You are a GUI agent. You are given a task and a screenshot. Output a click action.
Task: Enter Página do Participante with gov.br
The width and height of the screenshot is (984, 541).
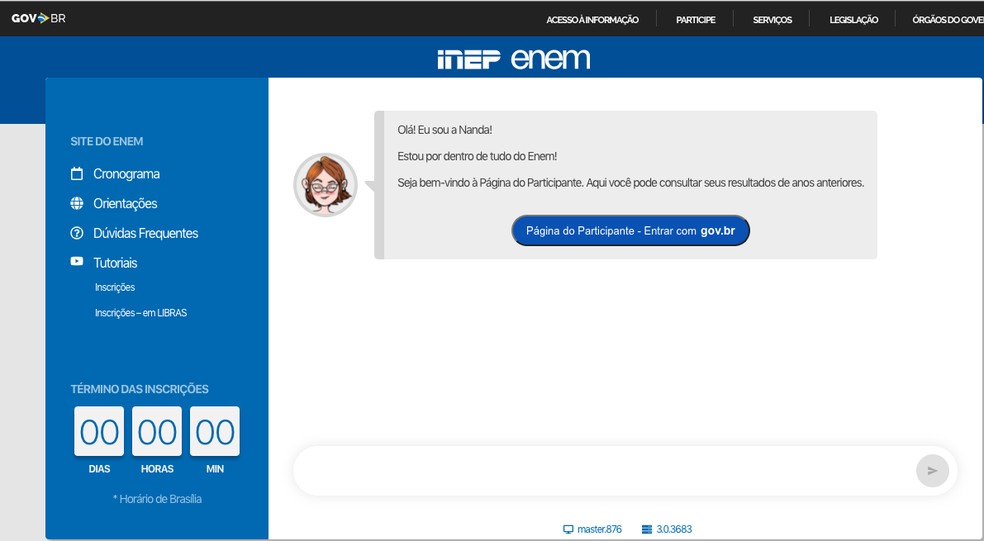tap(630, 231)
